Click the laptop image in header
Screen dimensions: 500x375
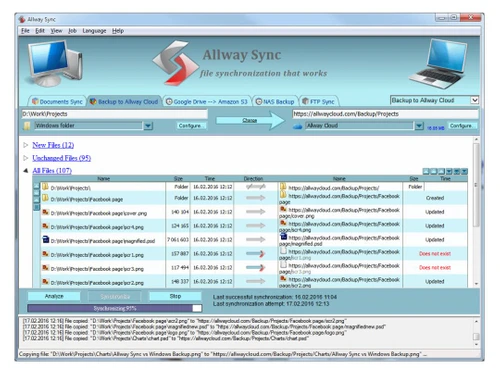pos(437,64)
